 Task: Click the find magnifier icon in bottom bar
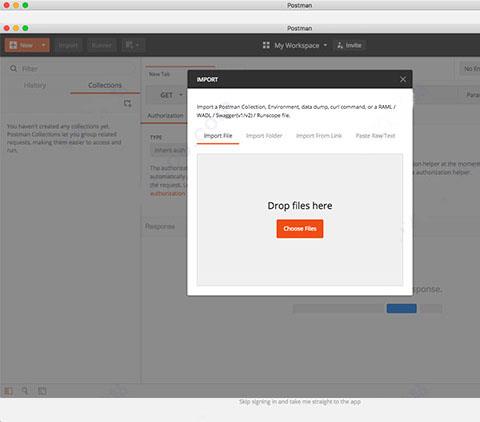coord(25,391)
